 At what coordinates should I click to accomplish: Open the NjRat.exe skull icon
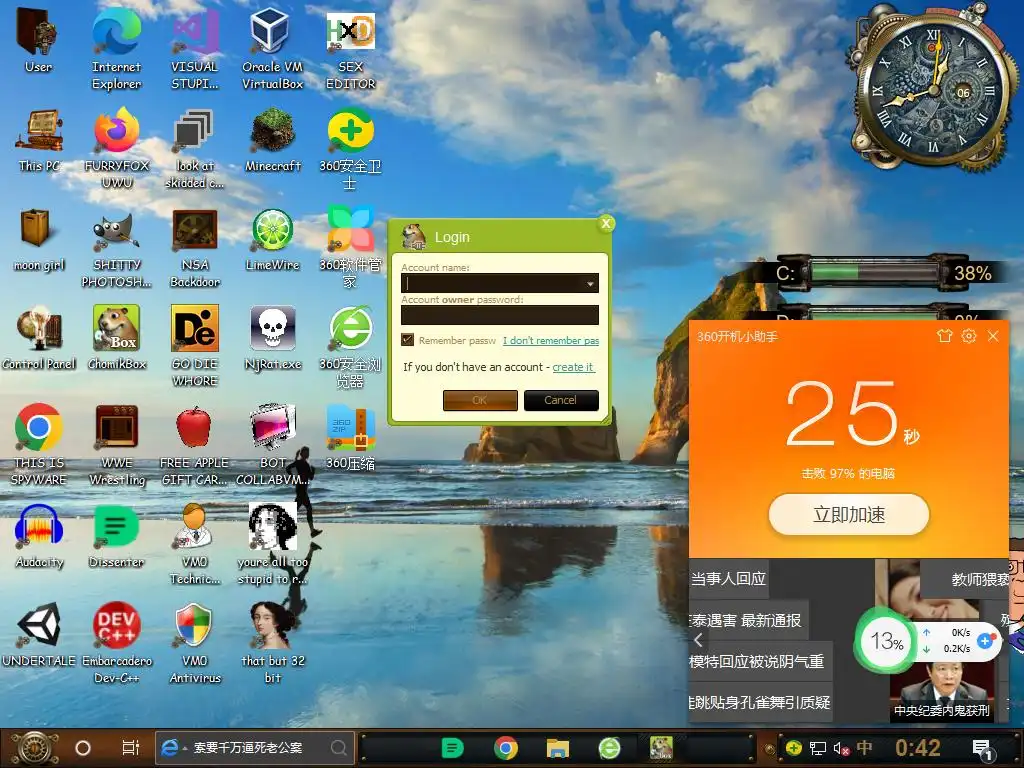(272, 338)
